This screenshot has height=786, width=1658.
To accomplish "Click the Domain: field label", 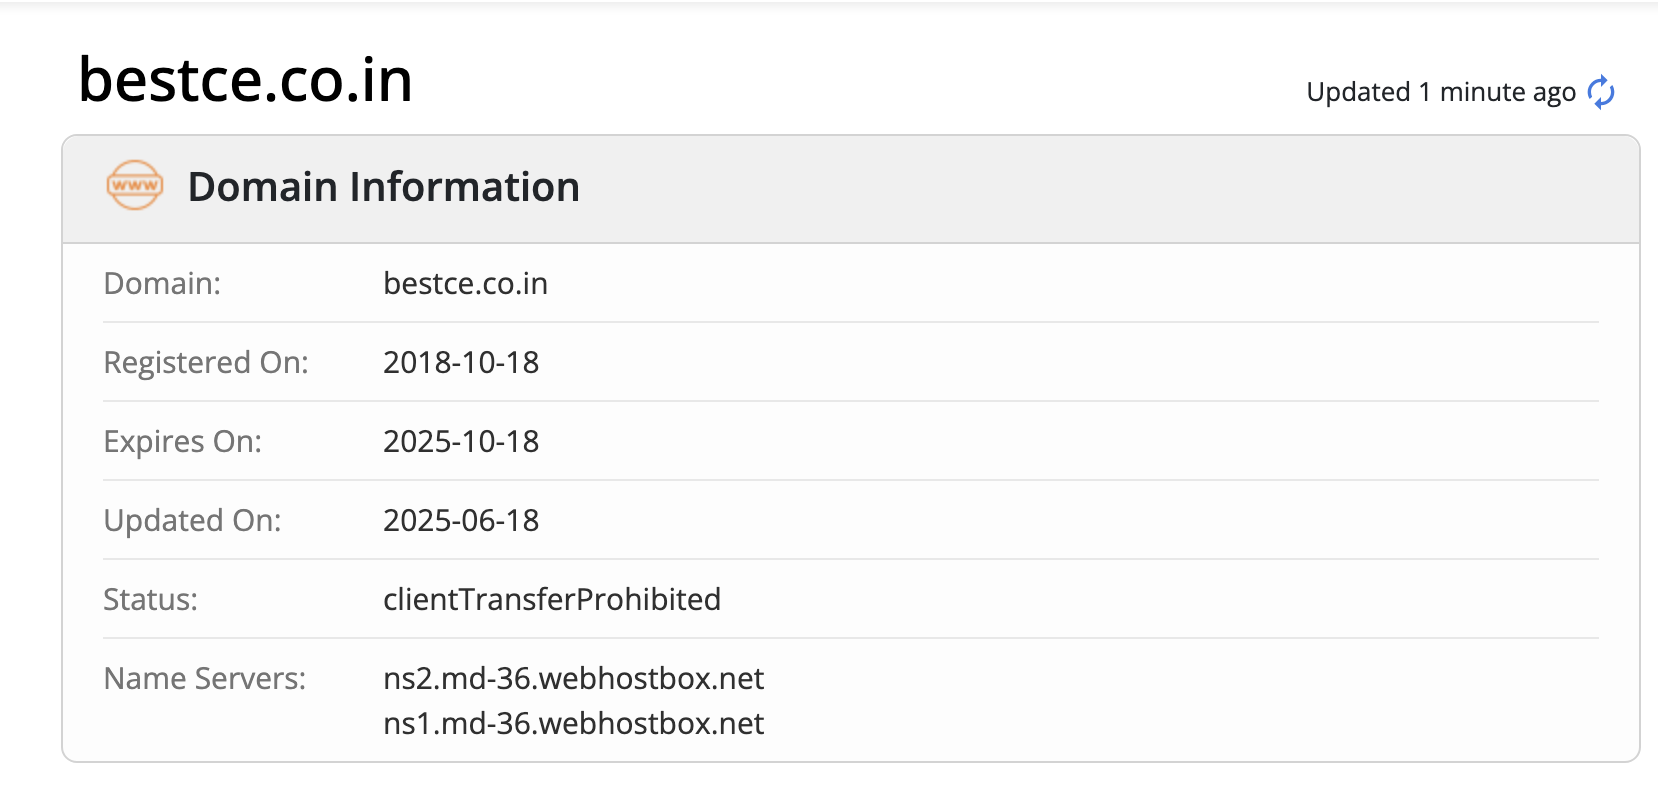I will (x=162, y=284).
